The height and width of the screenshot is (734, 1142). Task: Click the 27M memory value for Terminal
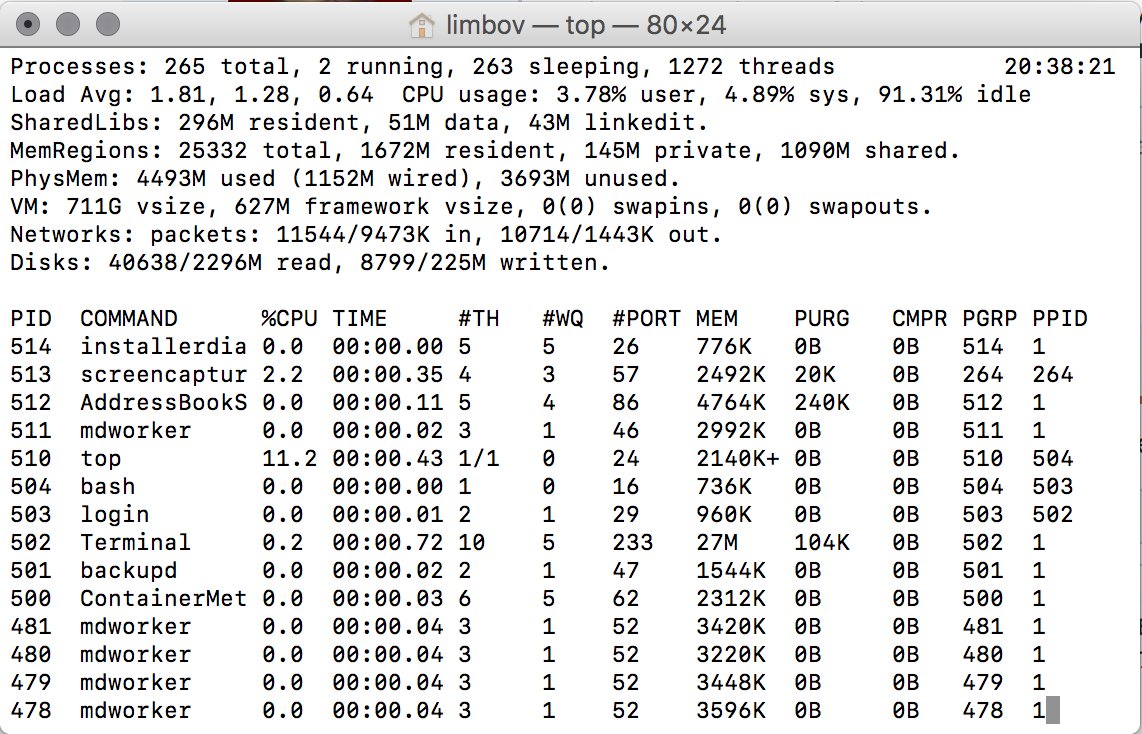tap(717, 542)
